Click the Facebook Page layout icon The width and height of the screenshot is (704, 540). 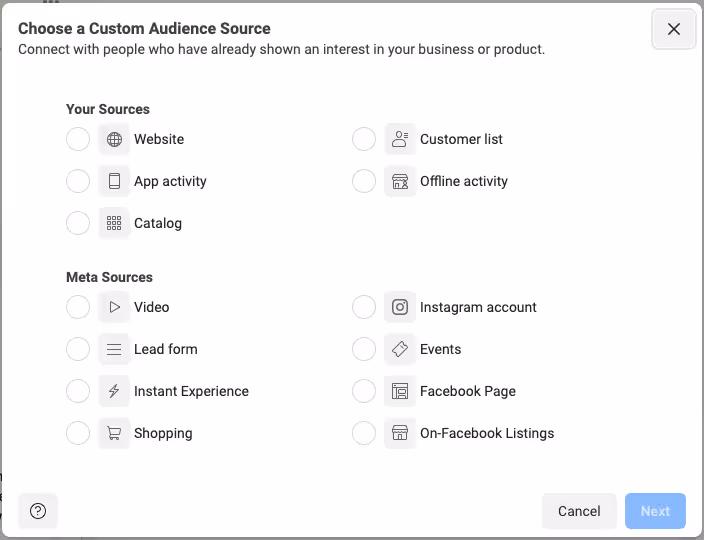click(400, 391)
